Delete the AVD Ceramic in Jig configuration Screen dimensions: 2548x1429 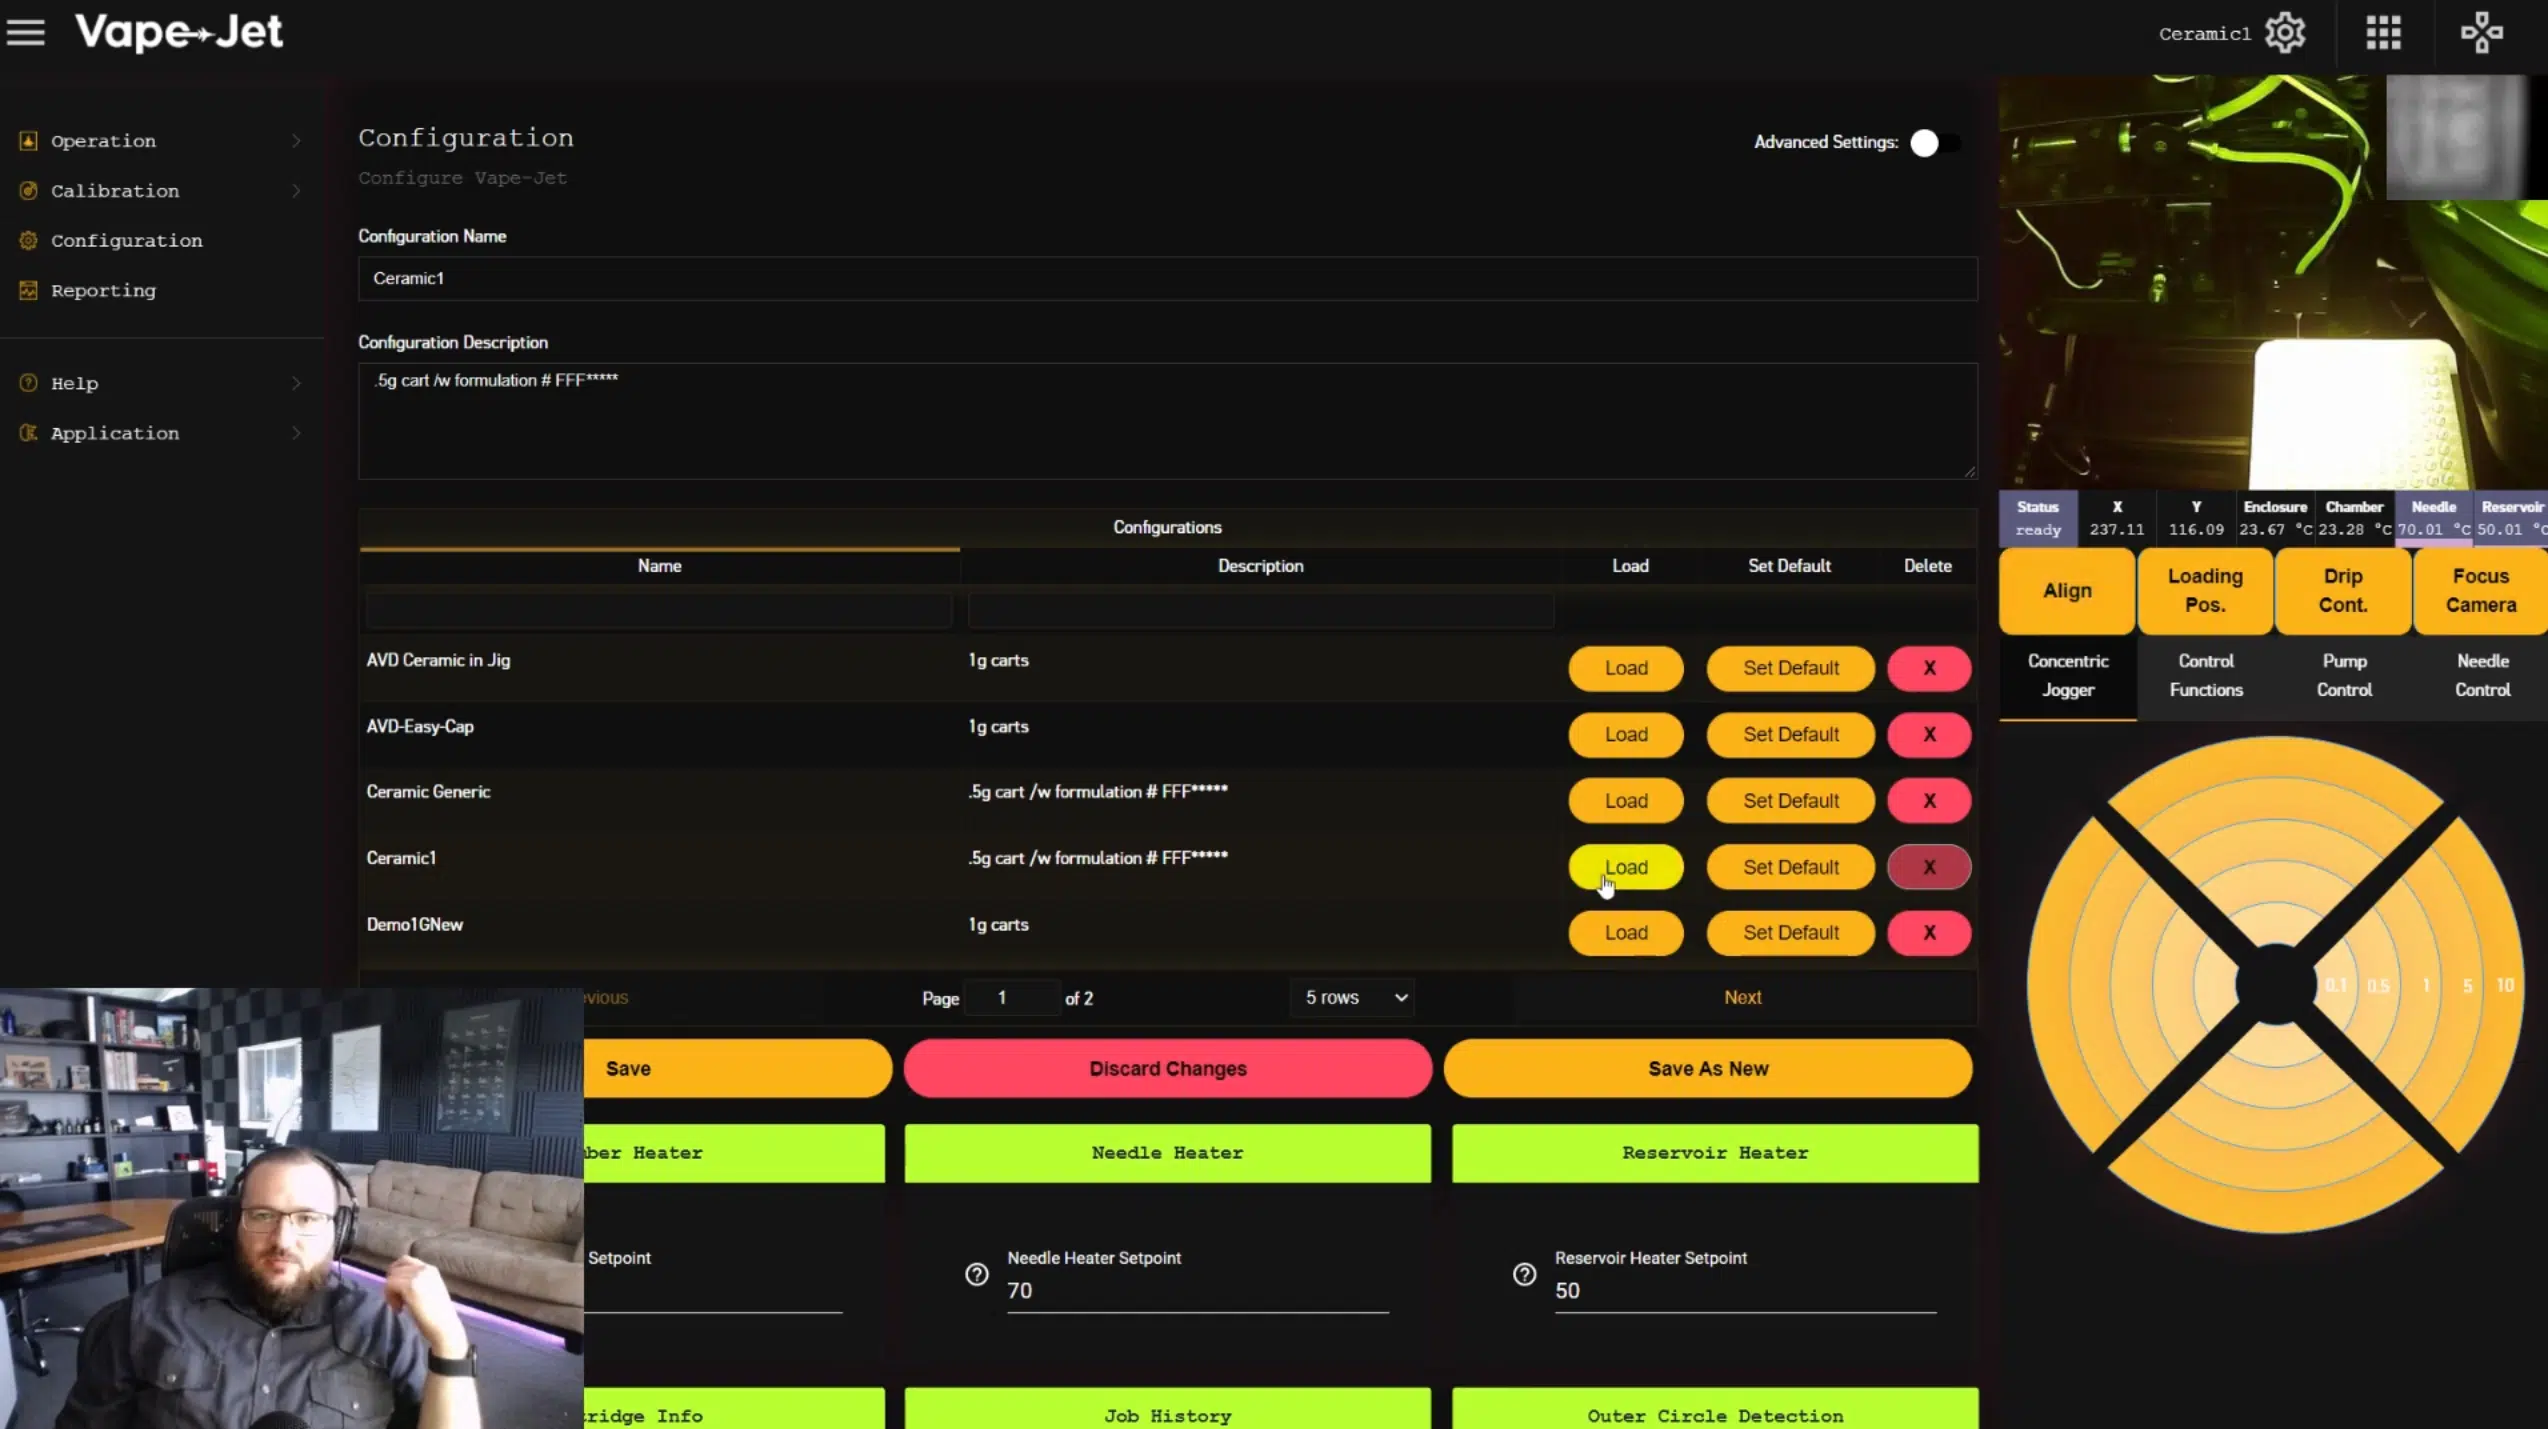pos(1929,668)
